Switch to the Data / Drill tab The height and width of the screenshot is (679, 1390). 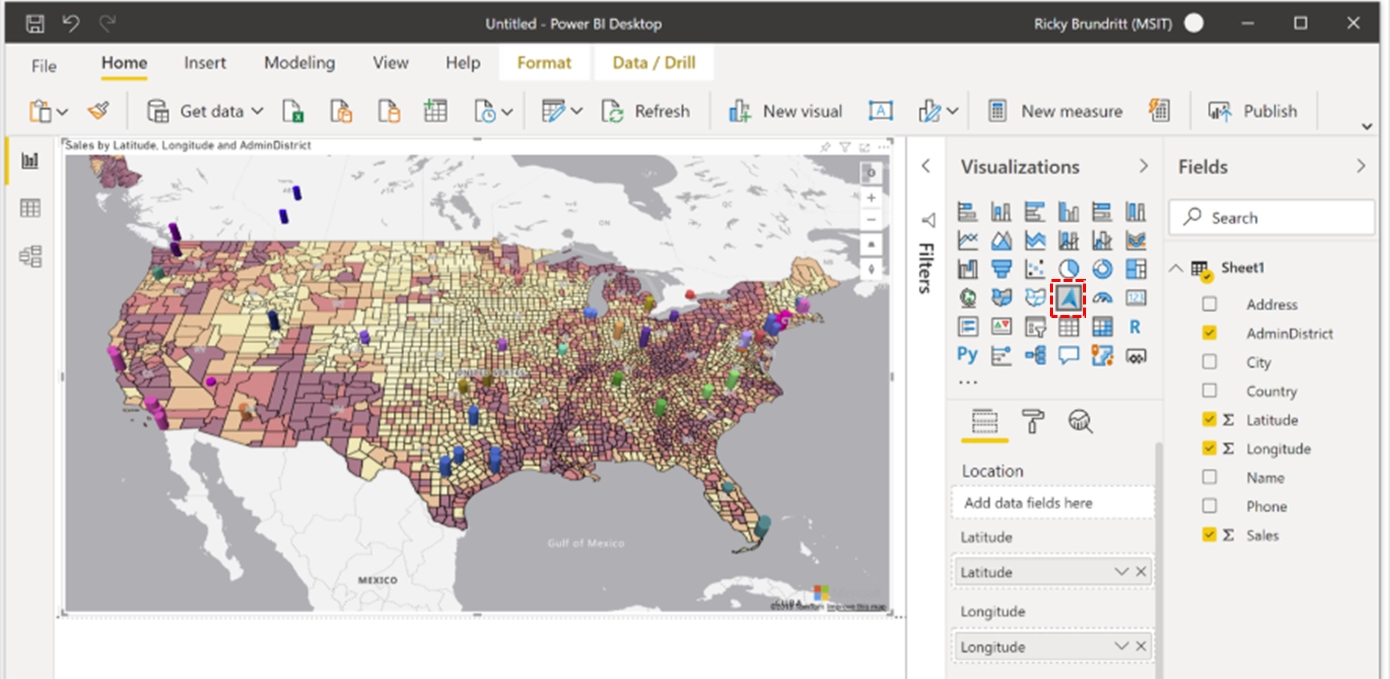click(x=653, y=63)
